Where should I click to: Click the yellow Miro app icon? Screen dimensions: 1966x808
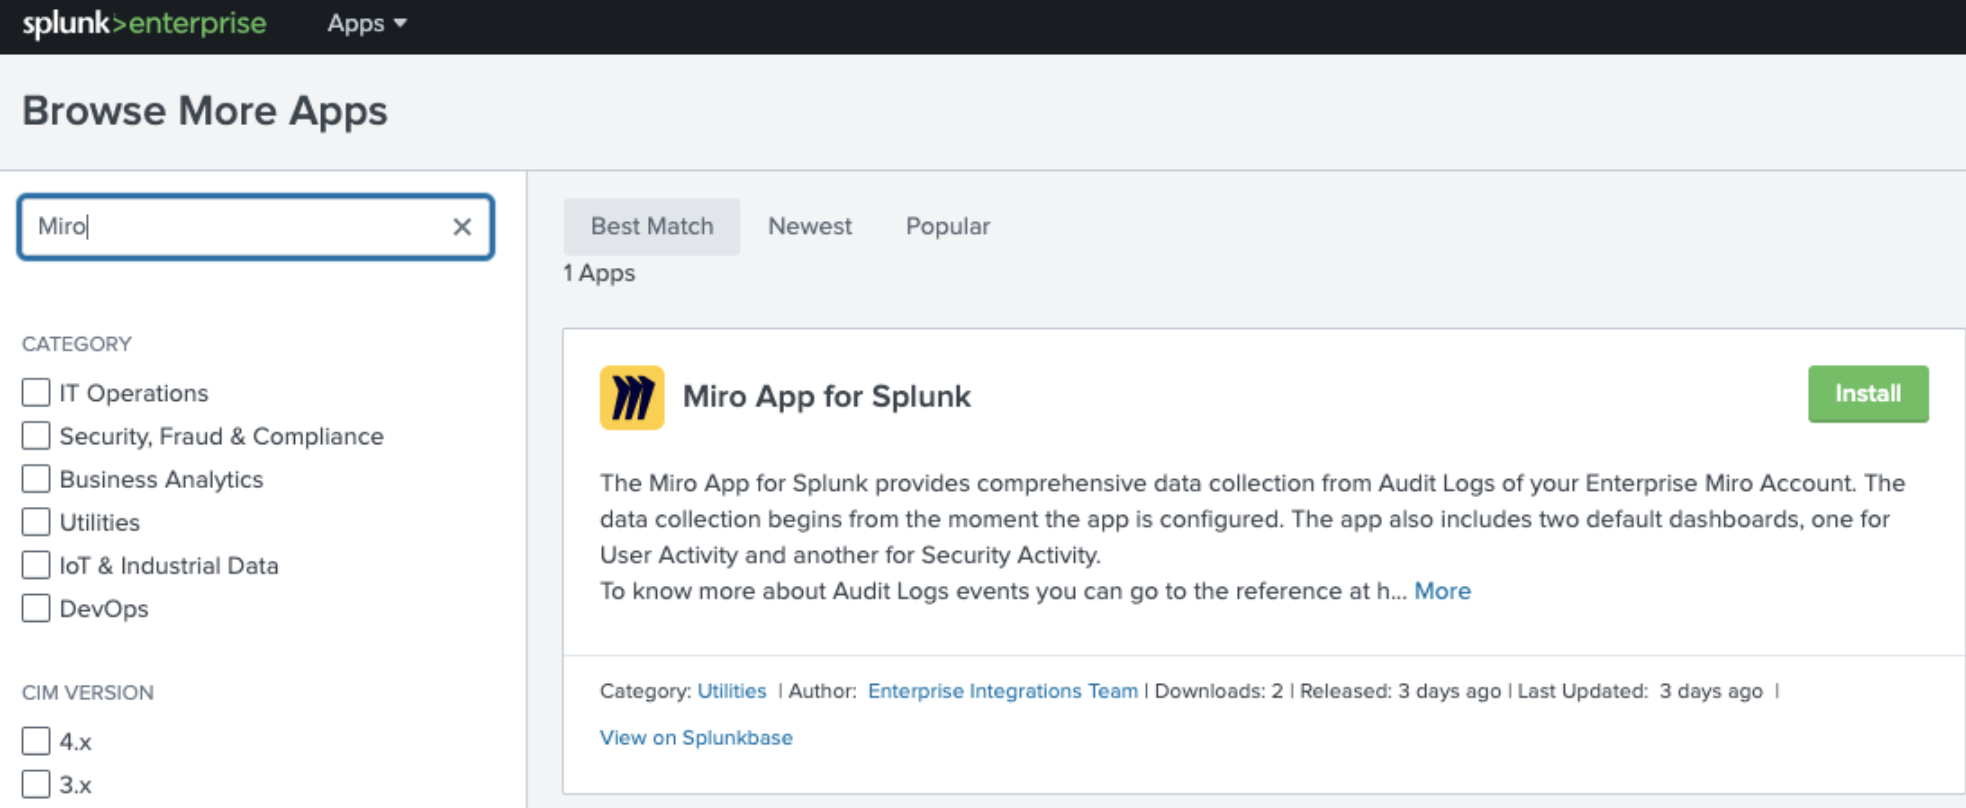631,397
